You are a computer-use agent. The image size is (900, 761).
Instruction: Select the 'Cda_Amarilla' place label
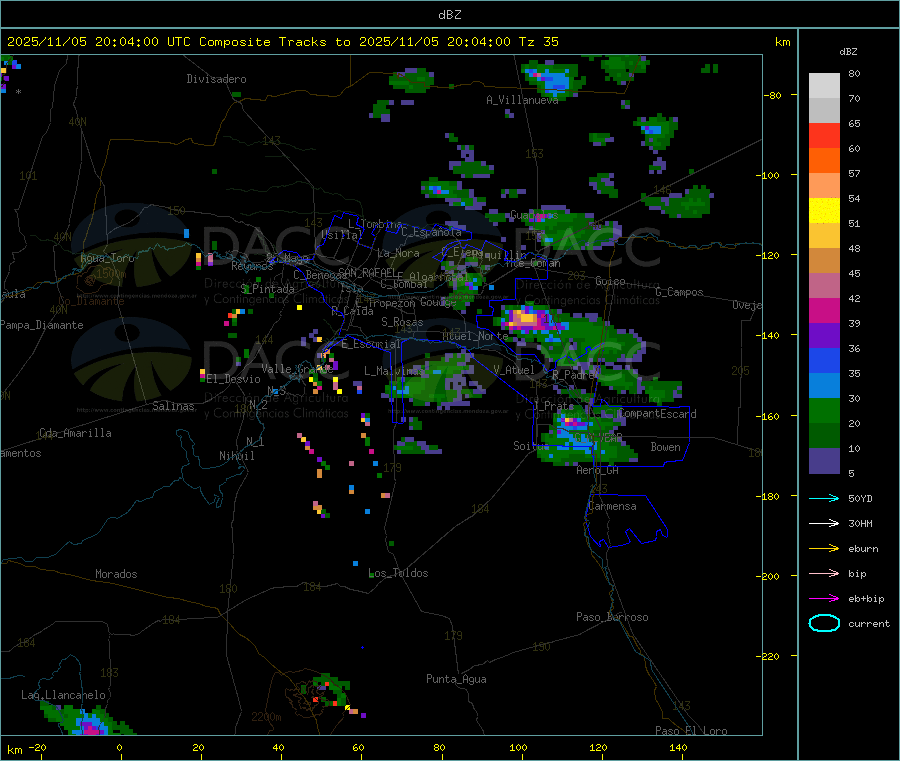pyautogui.click(x=75, y=433)
